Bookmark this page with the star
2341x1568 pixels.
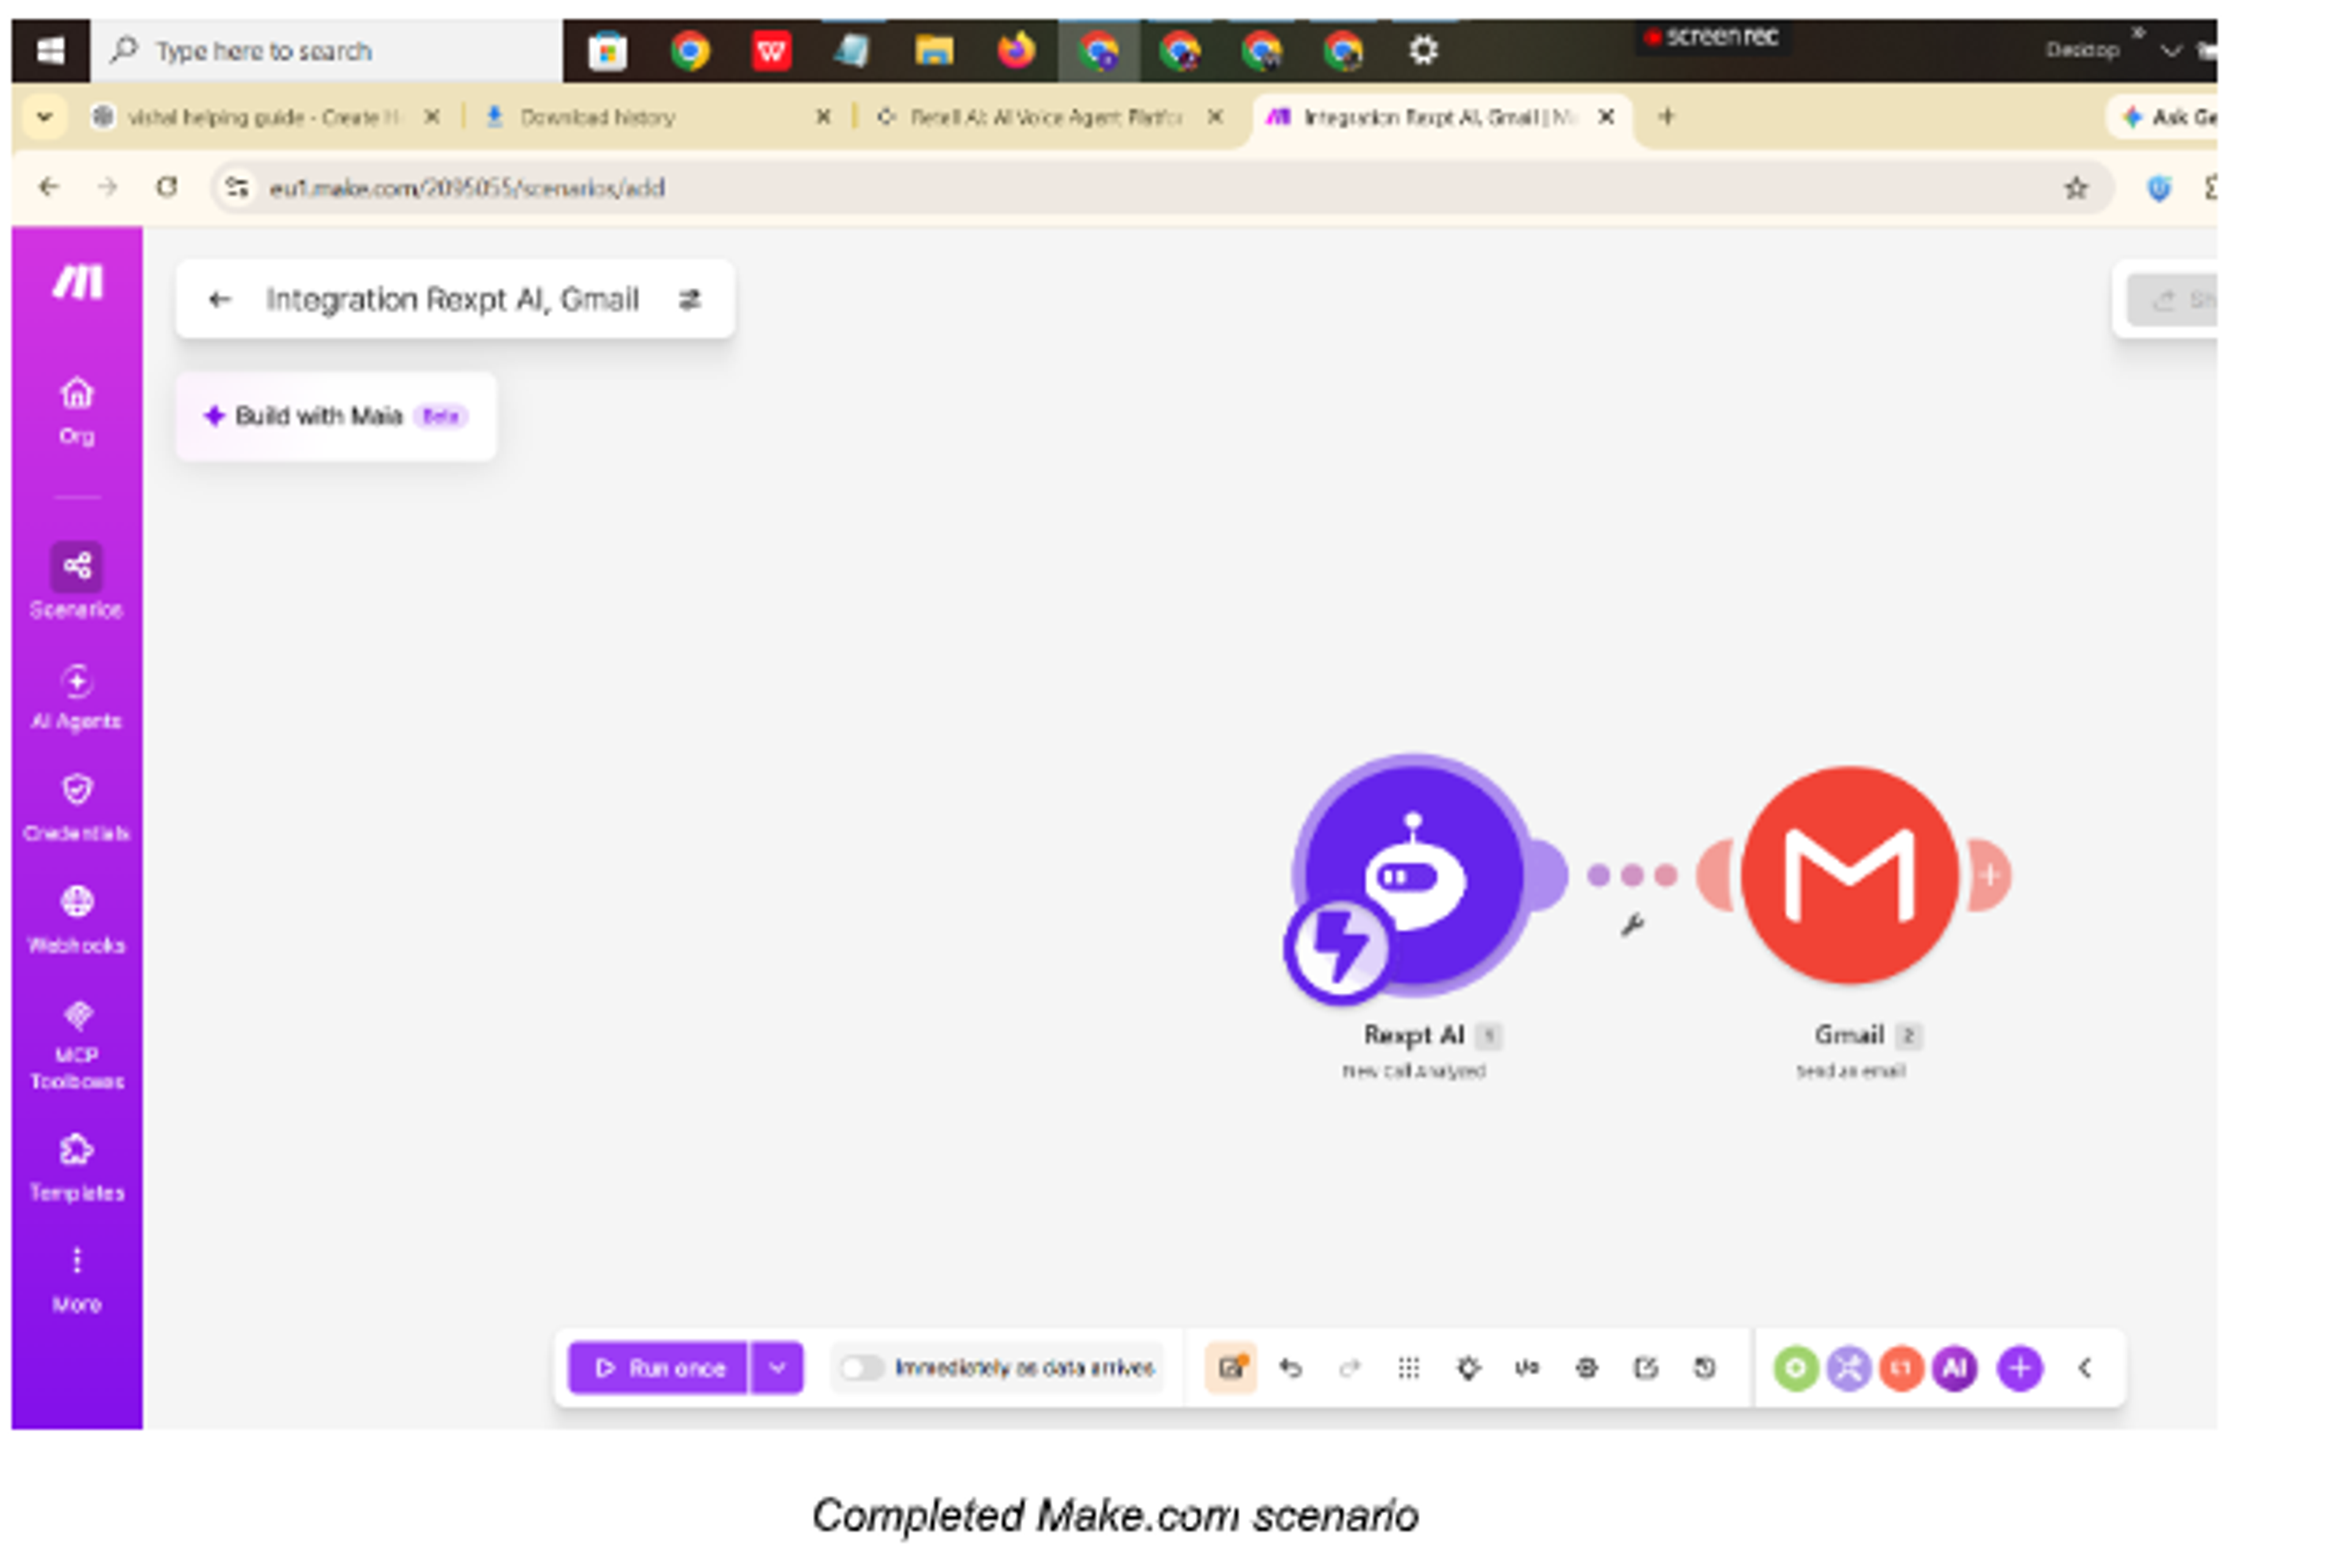(2076, 187)
